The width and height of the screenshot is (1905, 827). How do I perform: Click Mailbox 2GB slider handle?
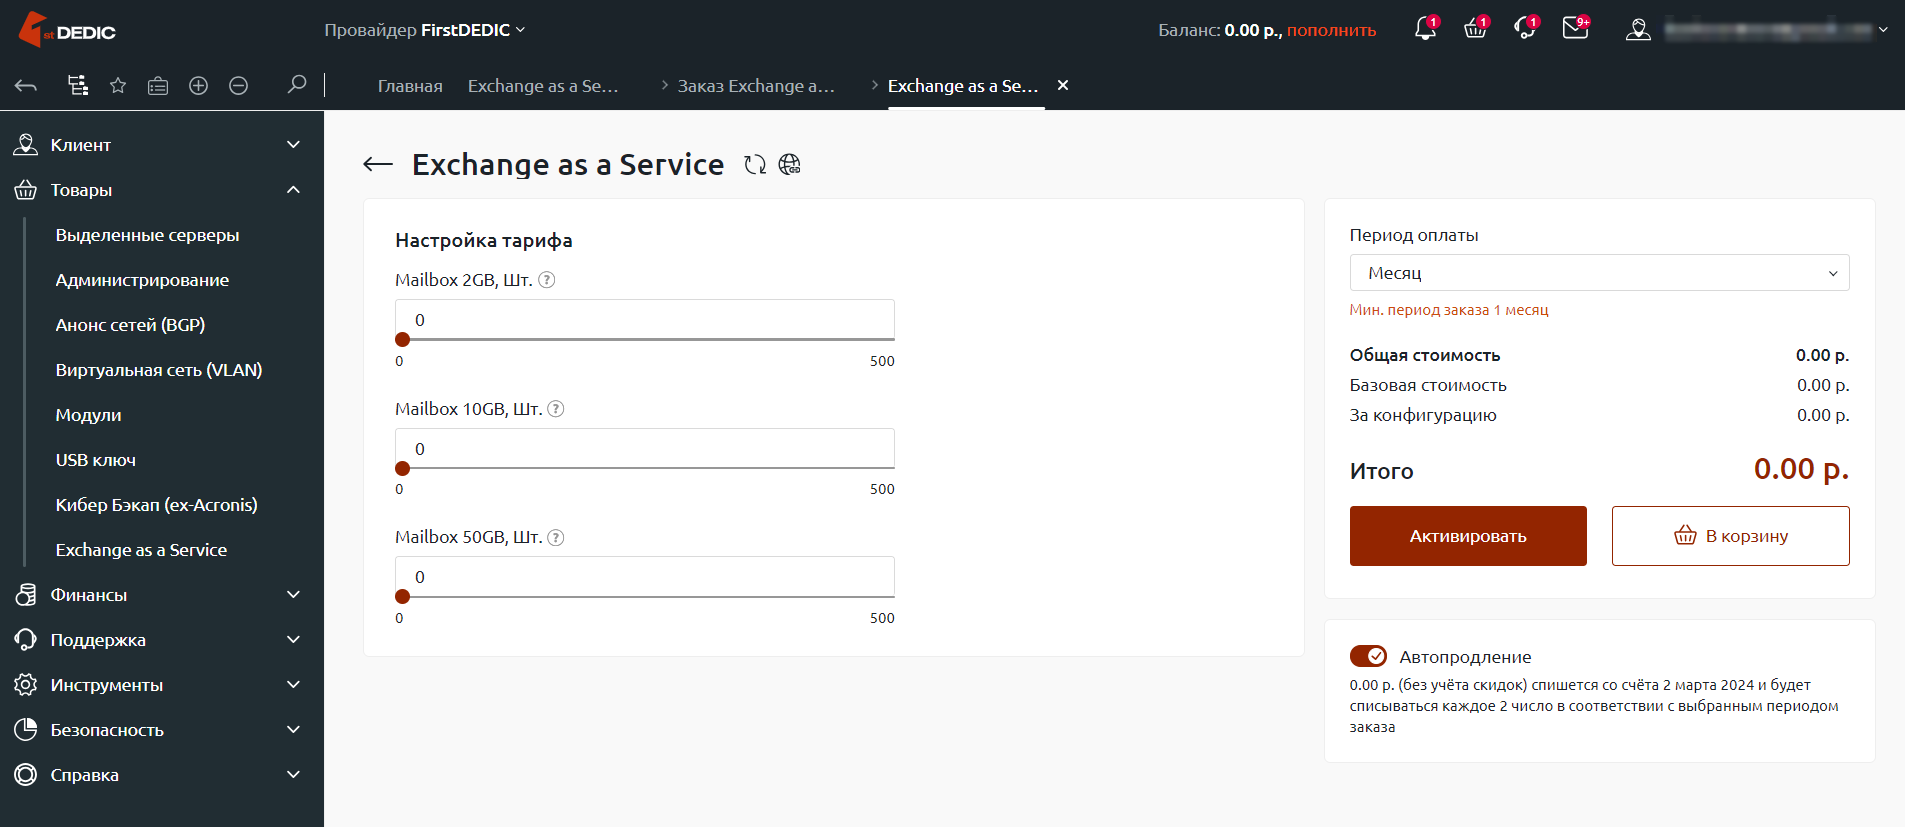coord(403,340)
